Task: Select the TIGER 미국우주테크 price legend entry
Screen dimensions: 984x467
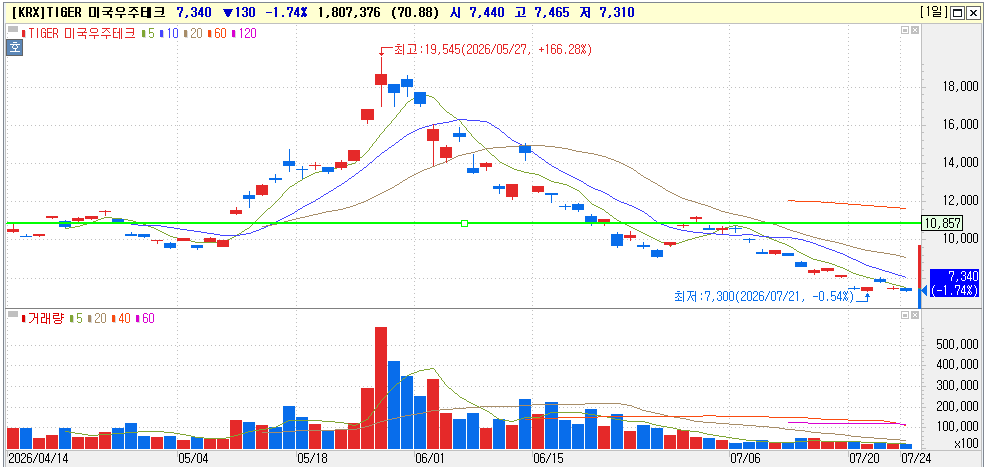Action: pos(78,34)
